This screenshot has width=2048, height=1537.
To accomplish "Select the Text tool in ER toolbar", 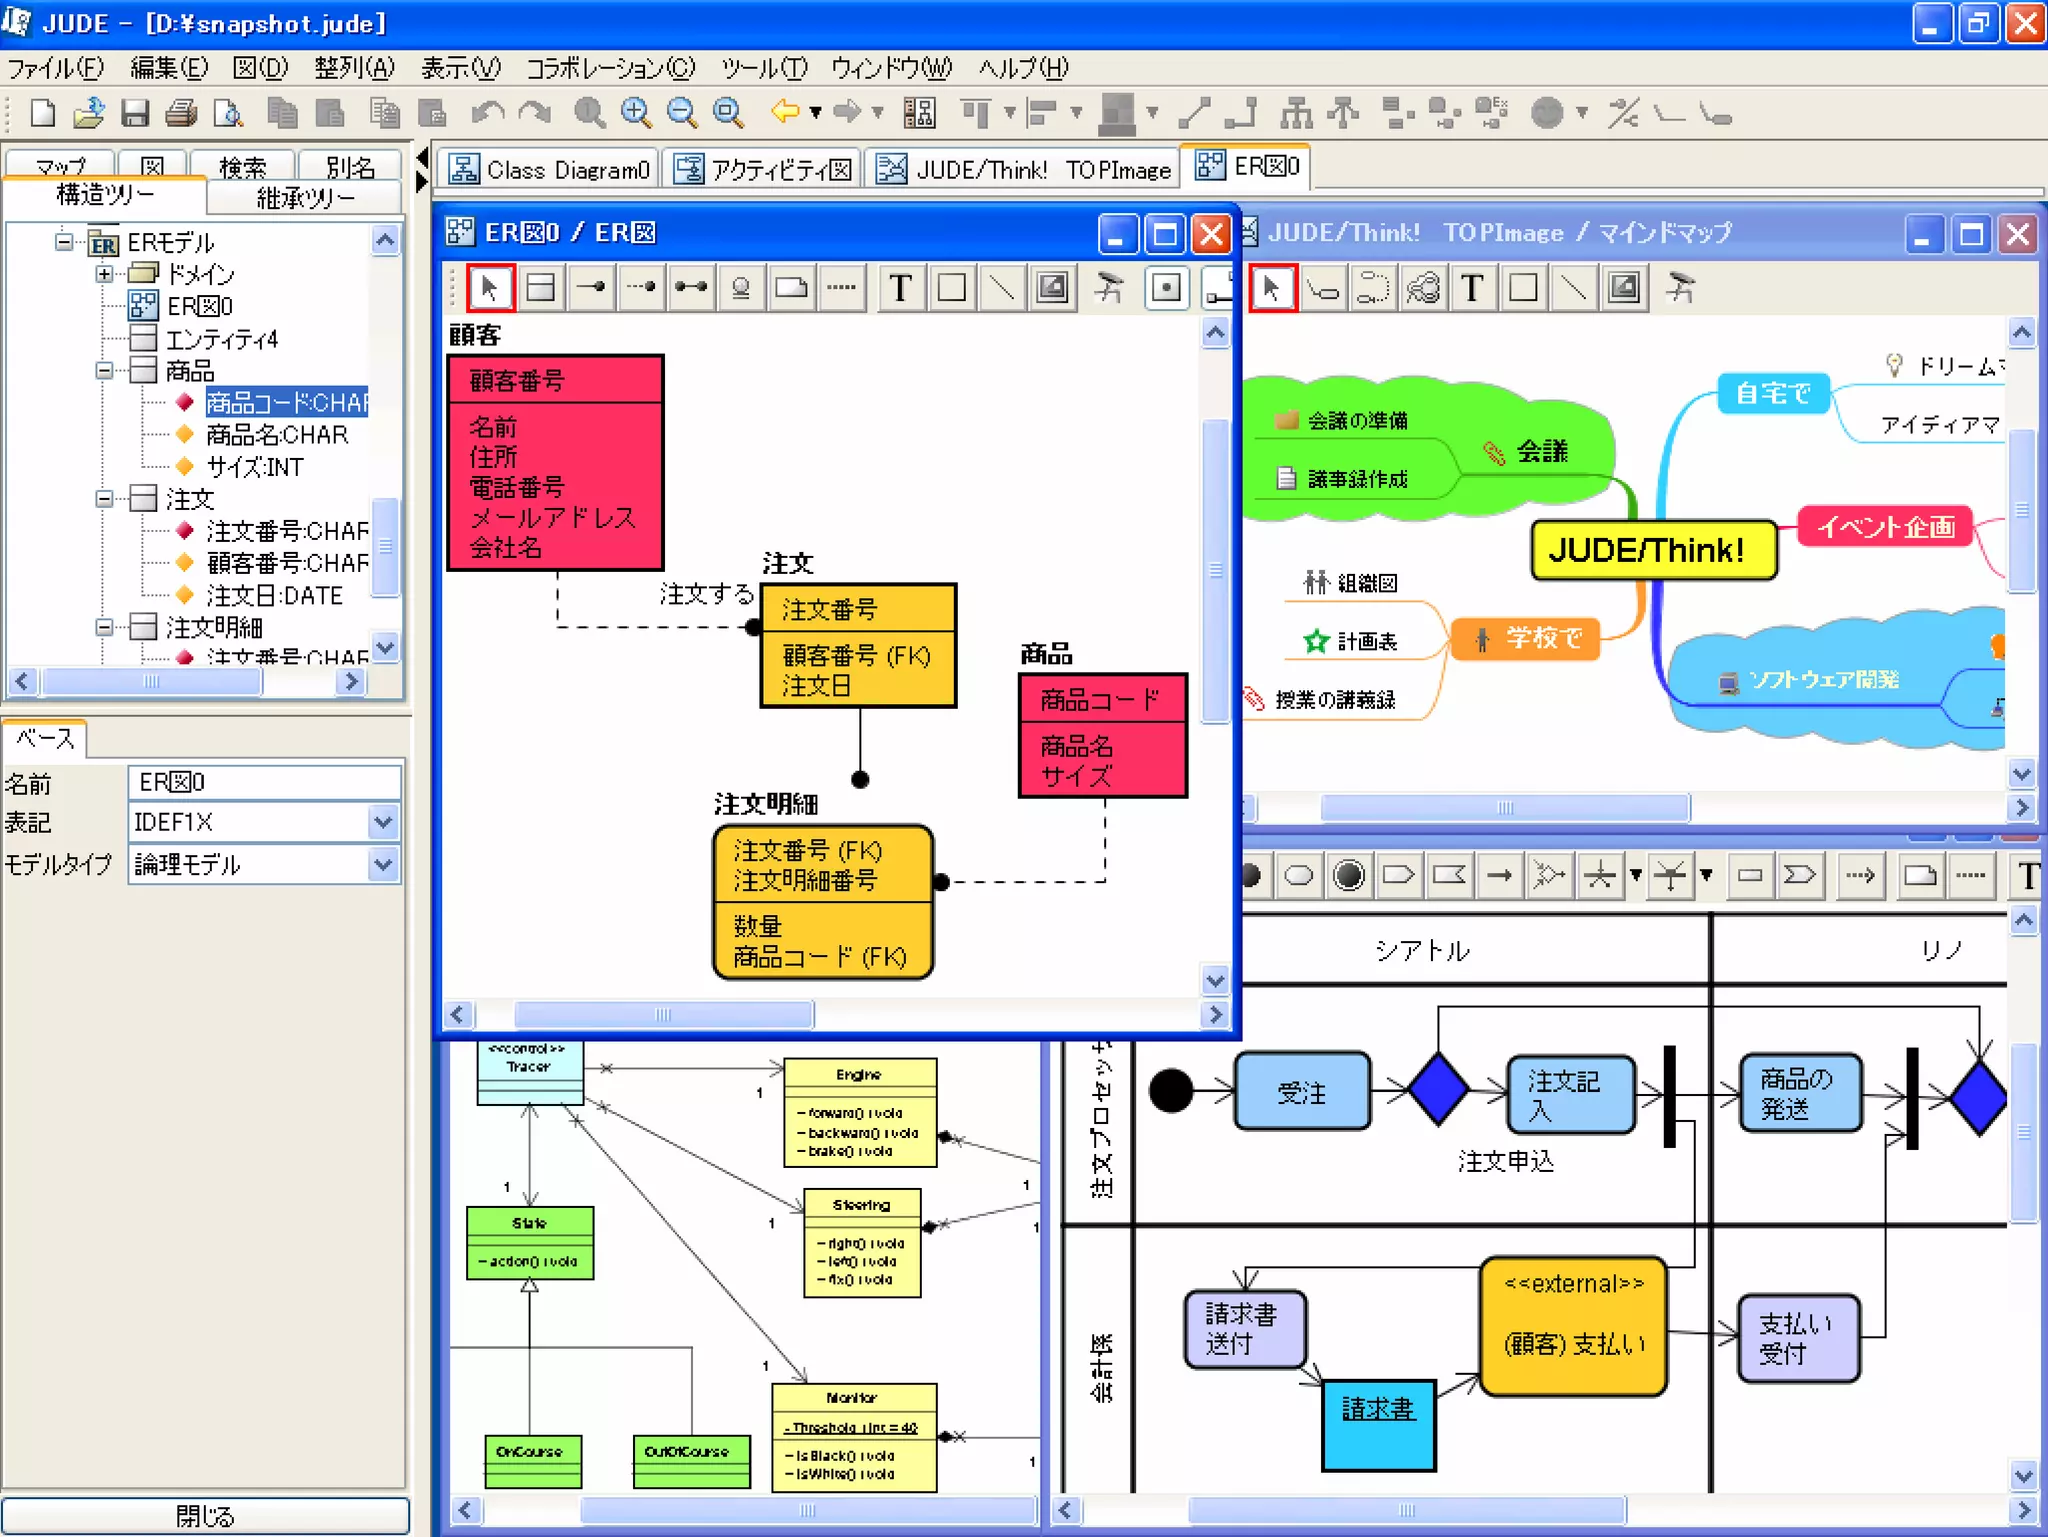I will point(900,289).
